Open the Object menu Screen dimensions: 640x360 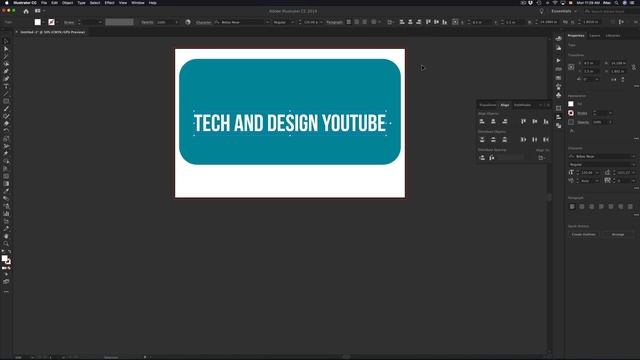67,3
